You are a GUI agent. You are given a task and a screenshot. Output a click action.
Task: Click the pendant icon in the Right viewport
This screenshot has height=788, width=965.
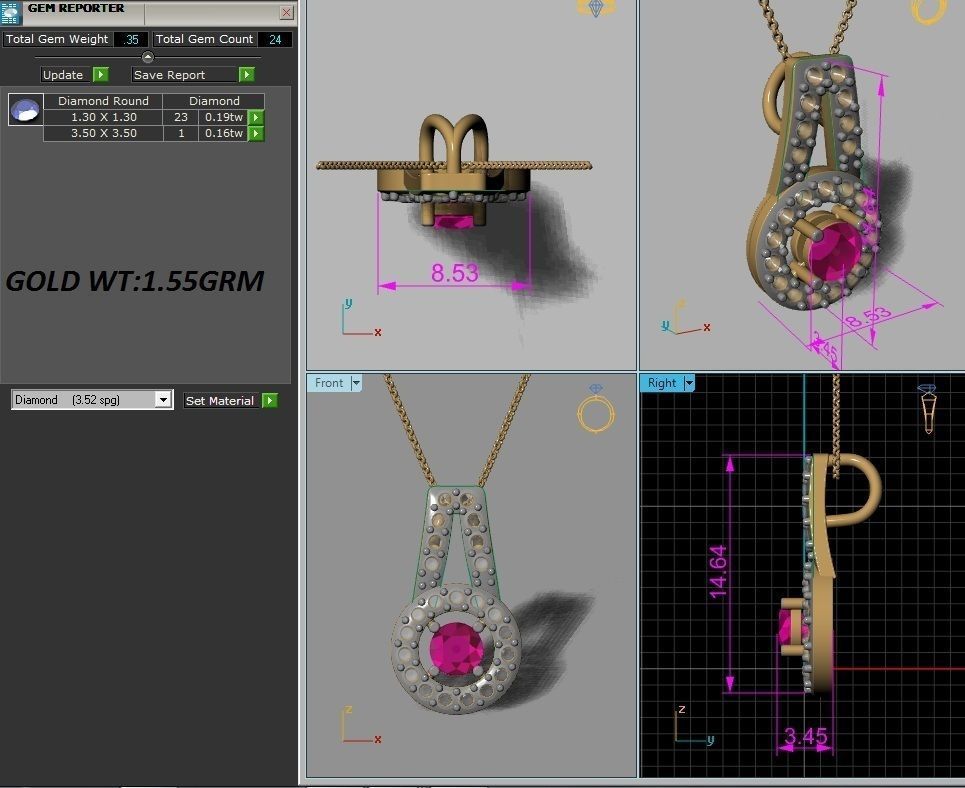[x=928, y=409]
